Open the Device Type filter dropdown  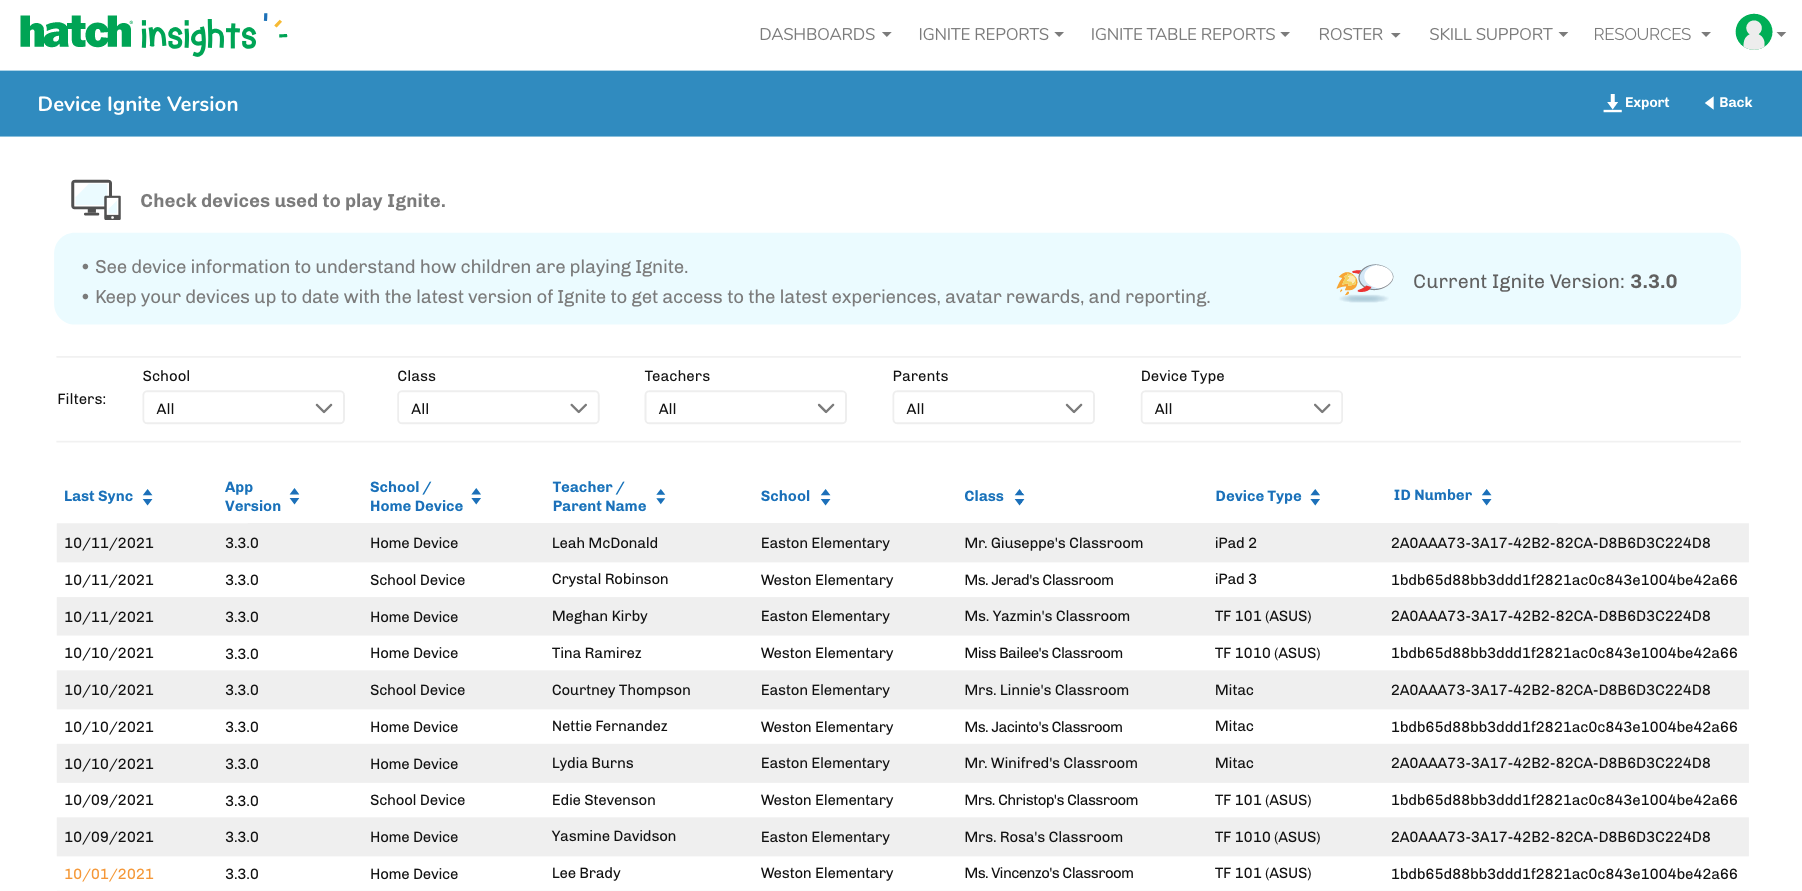1241,408
